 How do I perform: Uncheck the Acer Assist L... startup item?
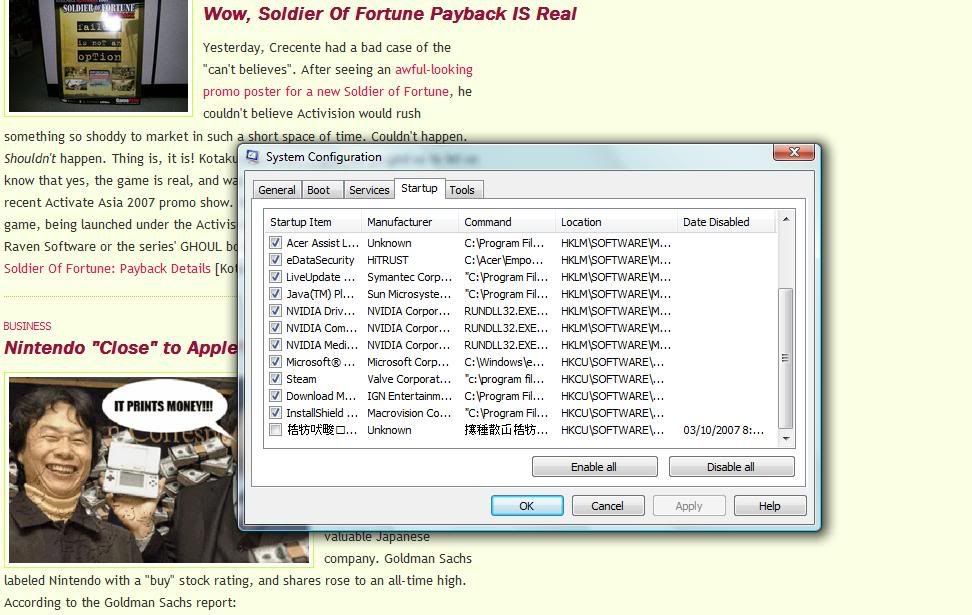point(275,243)
